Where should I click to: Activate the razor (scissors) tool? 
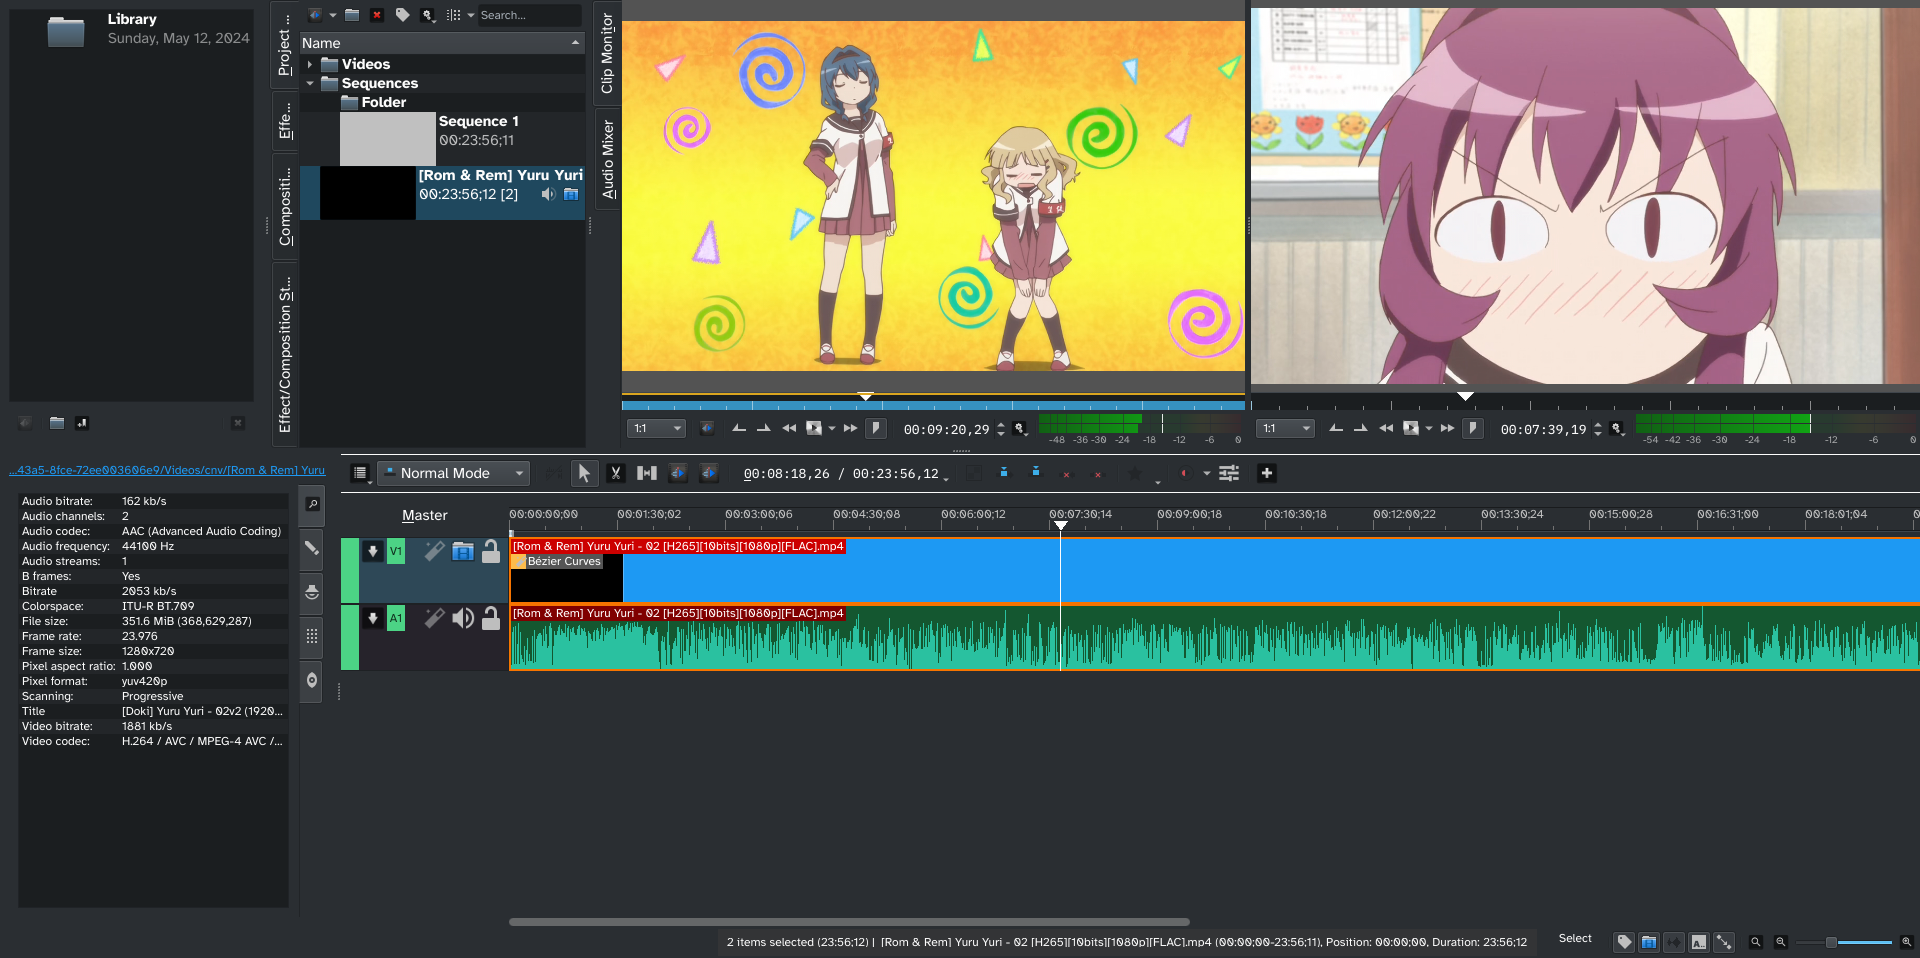[x=616, y=473]
